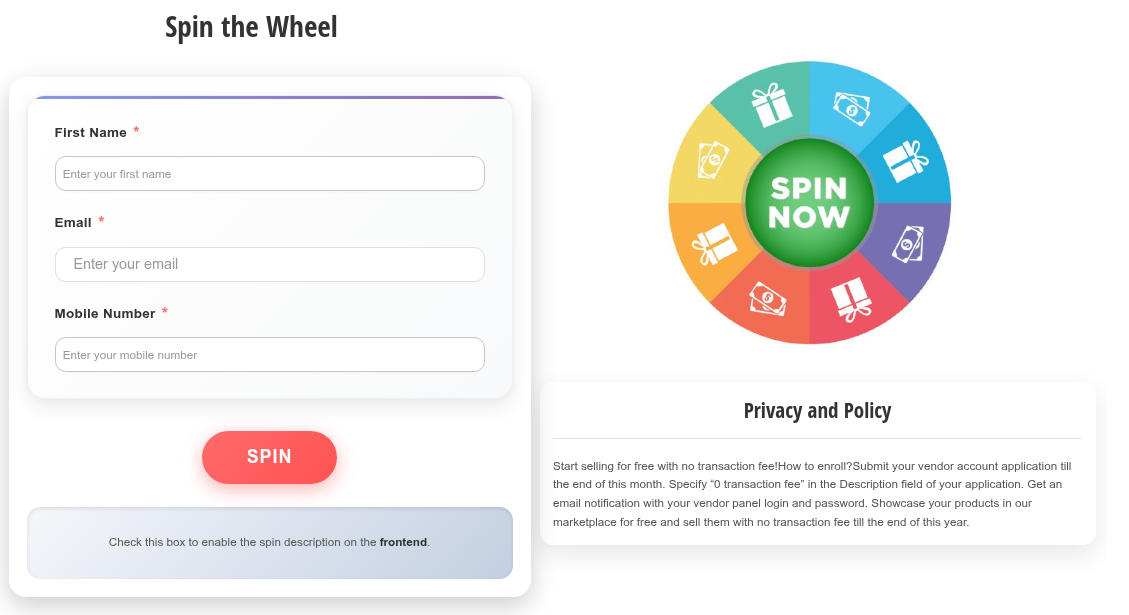Click the Email field label
This screenshot has width=1129, height=615.
[73, 223]
